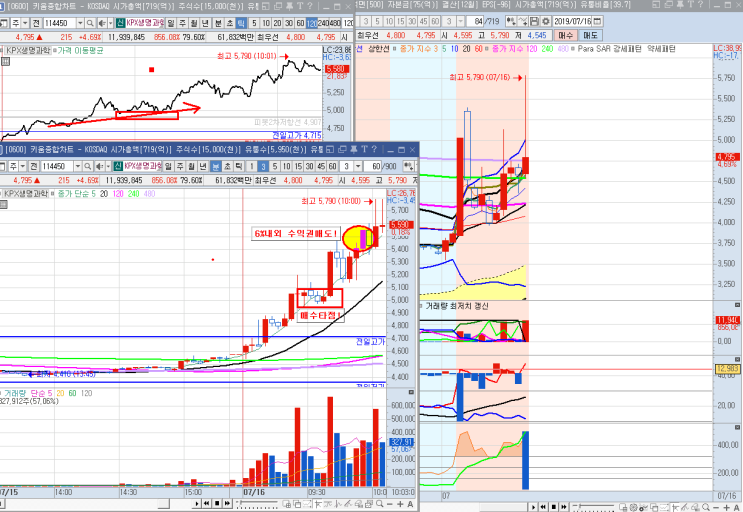Search stock code in front chart window
This screenshot has height=512, width=743.
(x=87, y=166)
